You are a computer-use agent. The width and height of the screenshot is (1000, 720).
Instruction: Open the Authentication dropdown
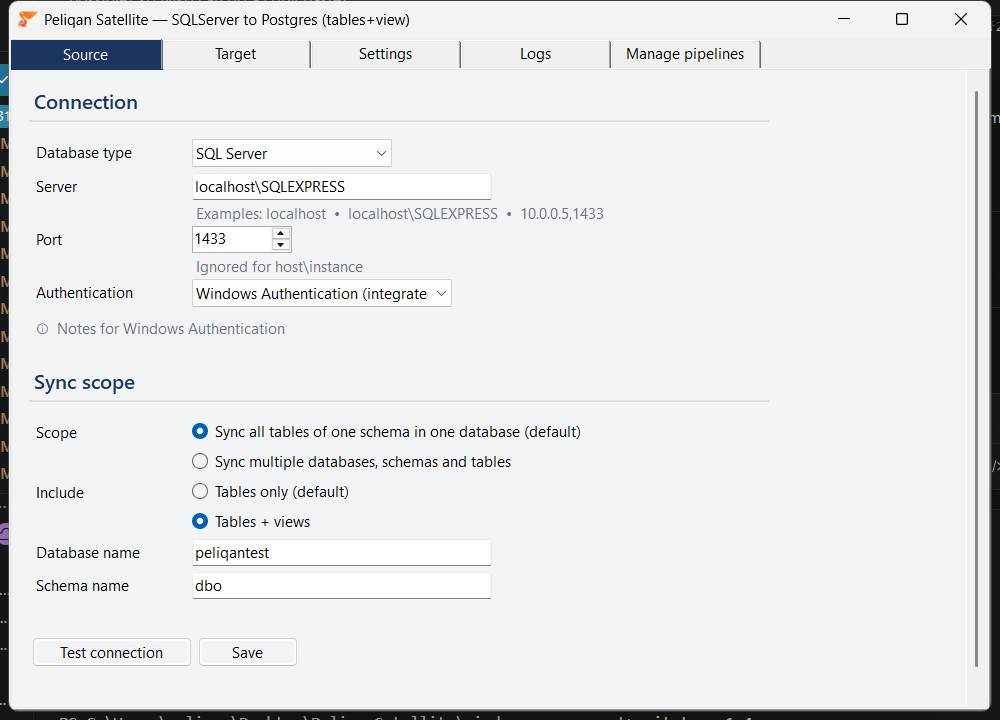pyautogui.click(x=321, y=293)
